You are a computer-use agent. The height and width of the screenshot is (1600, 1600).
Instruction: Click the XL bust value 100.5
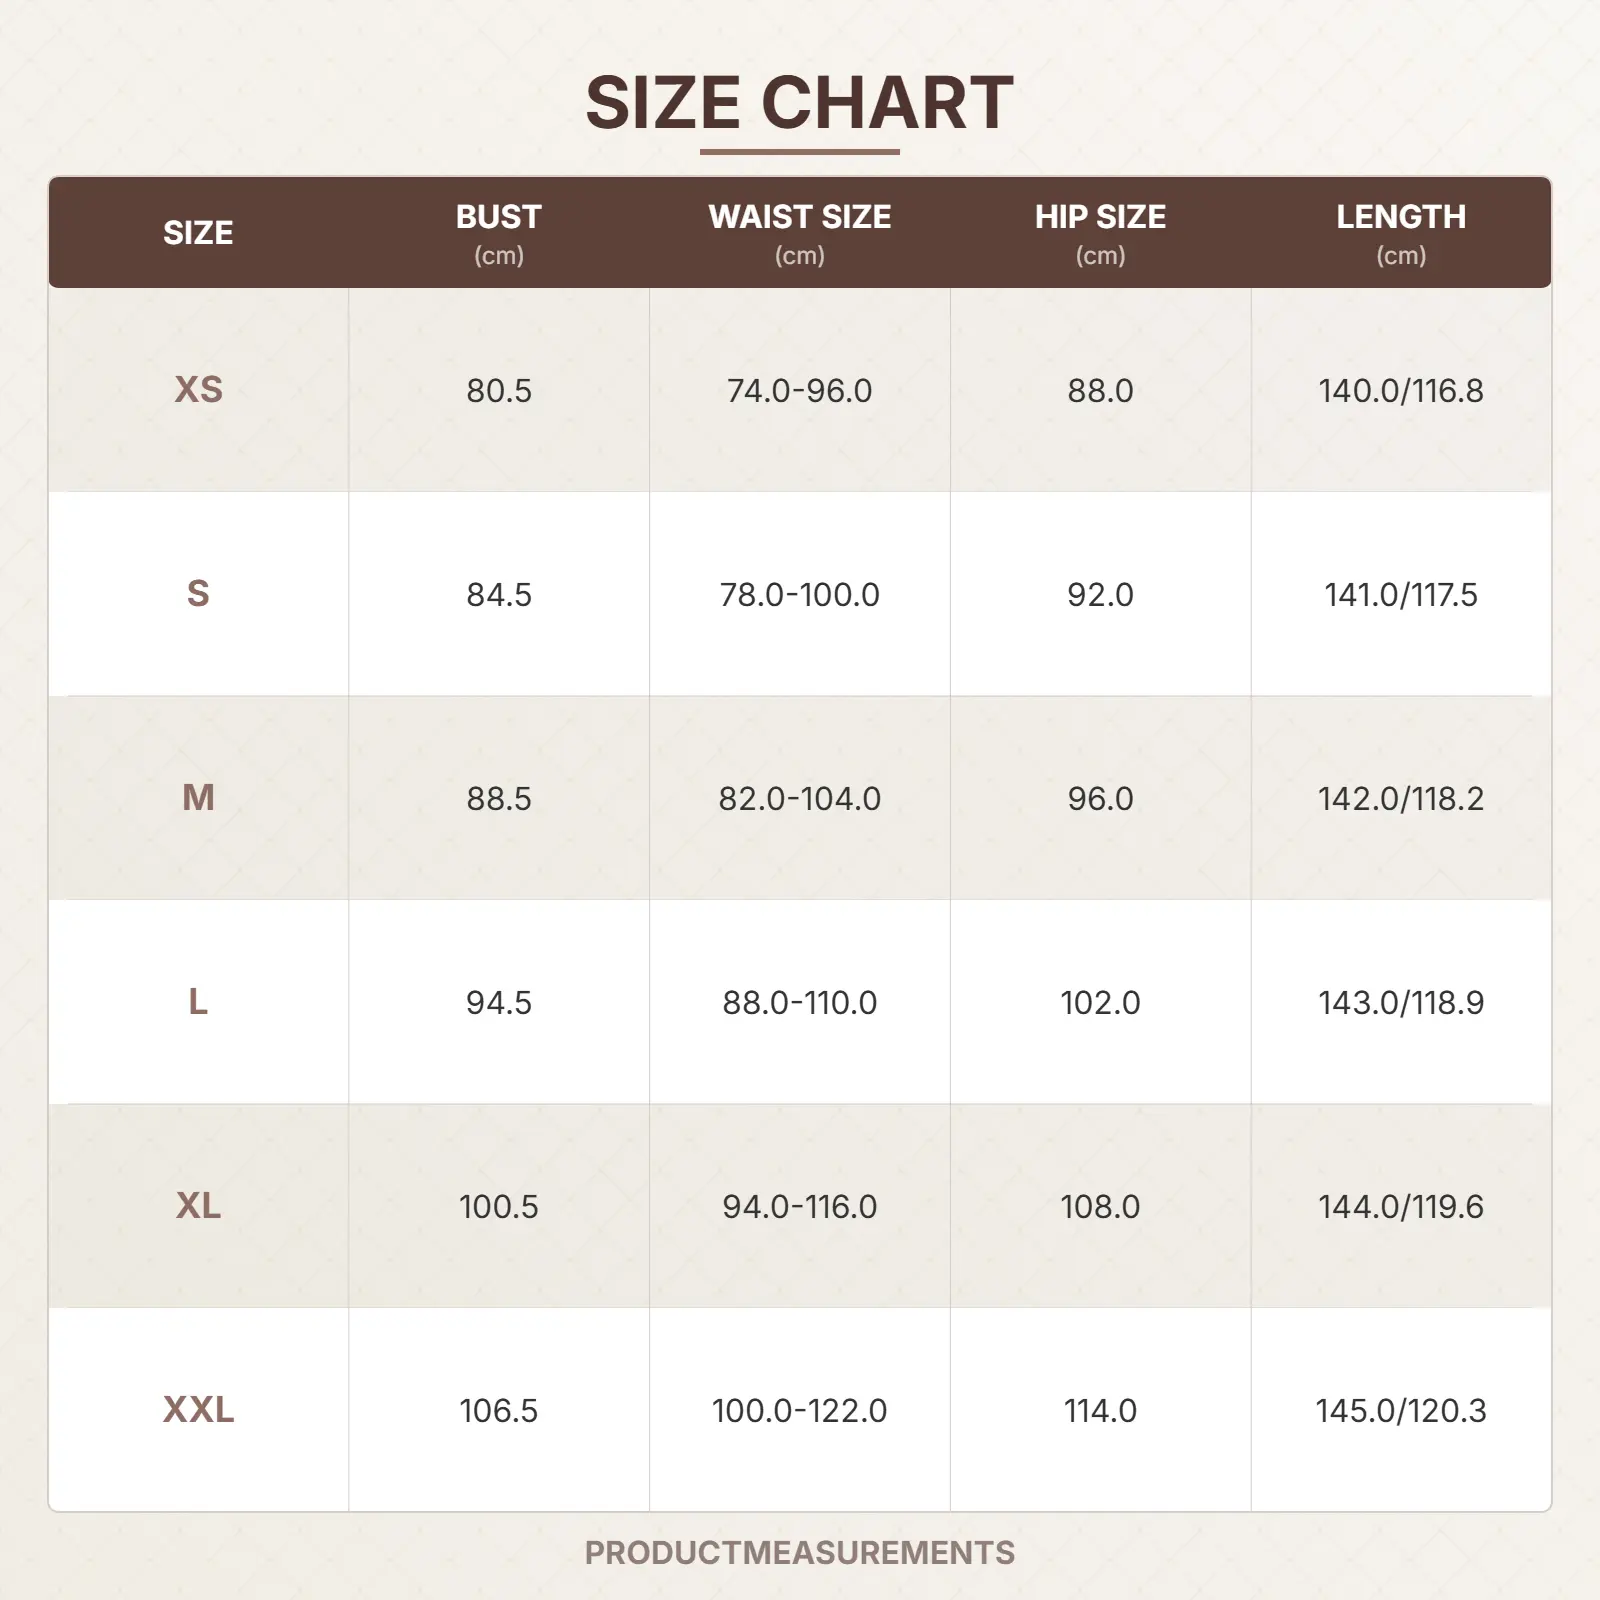(498, 1206)
